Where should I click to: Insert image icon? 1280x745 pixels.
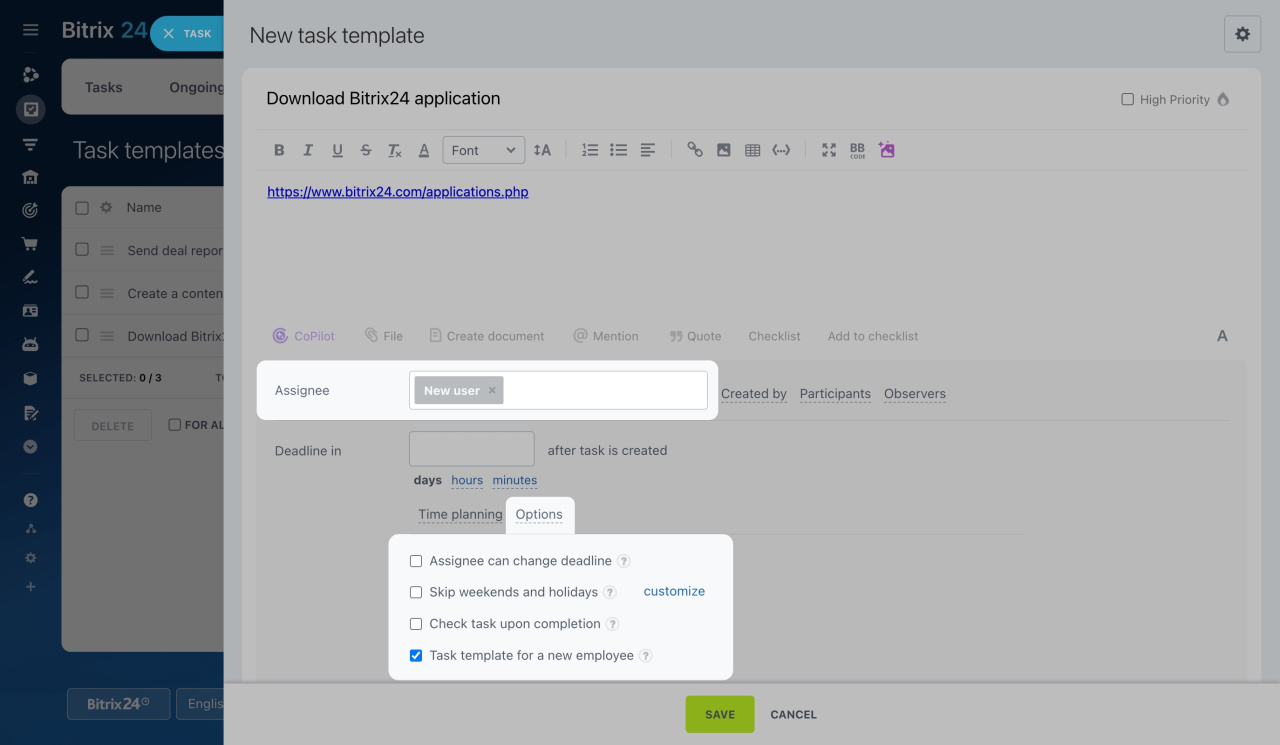pos(724,150)
